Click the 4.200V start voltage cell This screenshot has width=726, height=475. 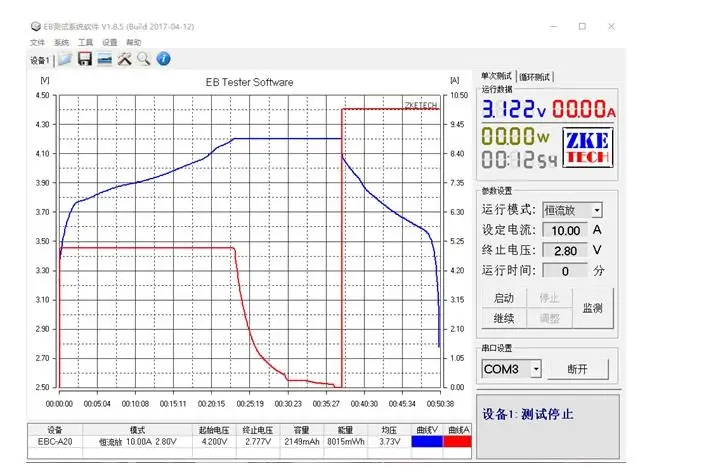(214, 442)
